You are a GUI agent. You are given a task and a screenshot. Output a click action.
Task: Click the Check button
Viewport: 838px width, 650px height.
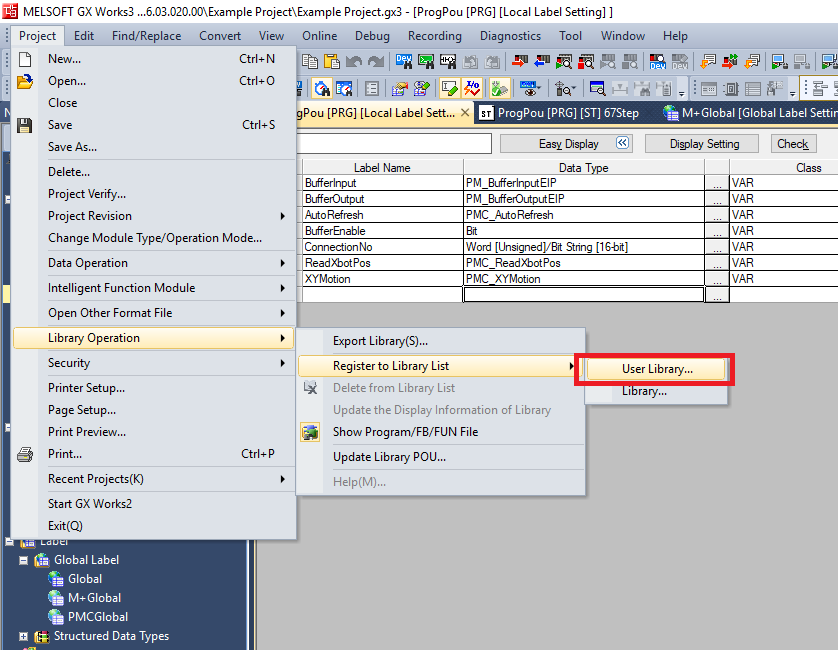click(792, 143)
